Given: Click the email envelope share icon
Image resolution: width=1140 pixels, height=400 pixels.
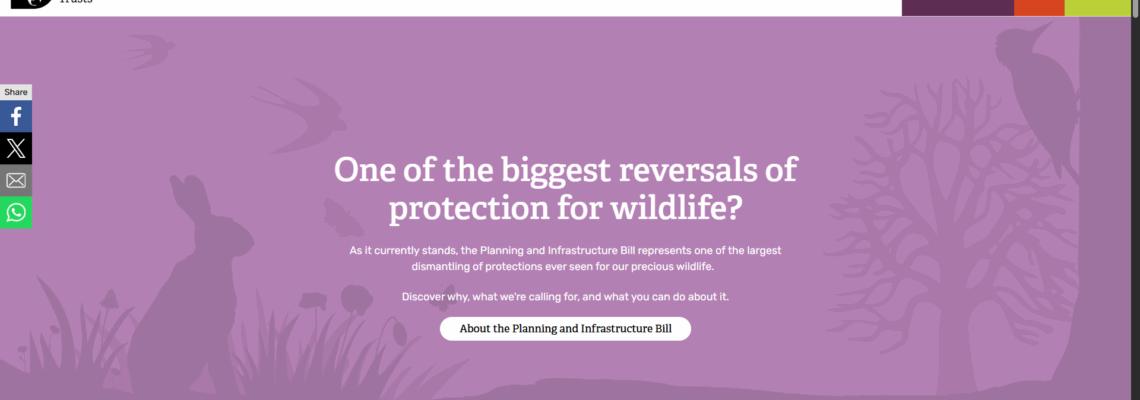Looking at the screenshot, I should [16, 181].
